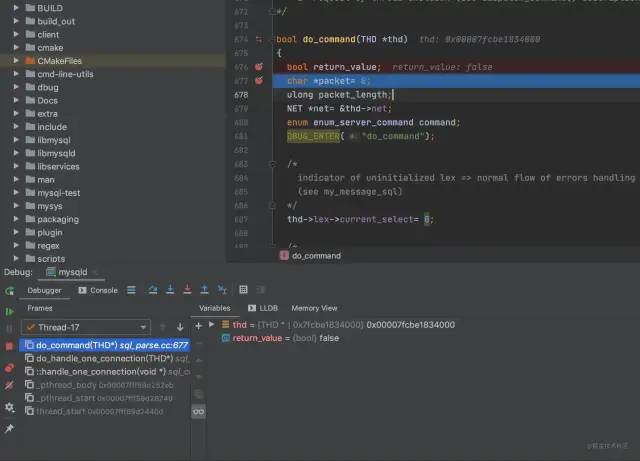Click the Step Over icon

point(153,290)
